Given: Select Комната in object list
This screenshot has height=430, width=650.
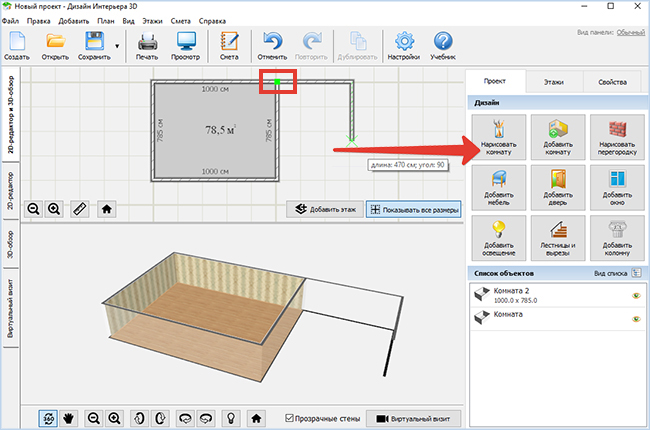Looking at the screenshot, I should click(558, 318).
